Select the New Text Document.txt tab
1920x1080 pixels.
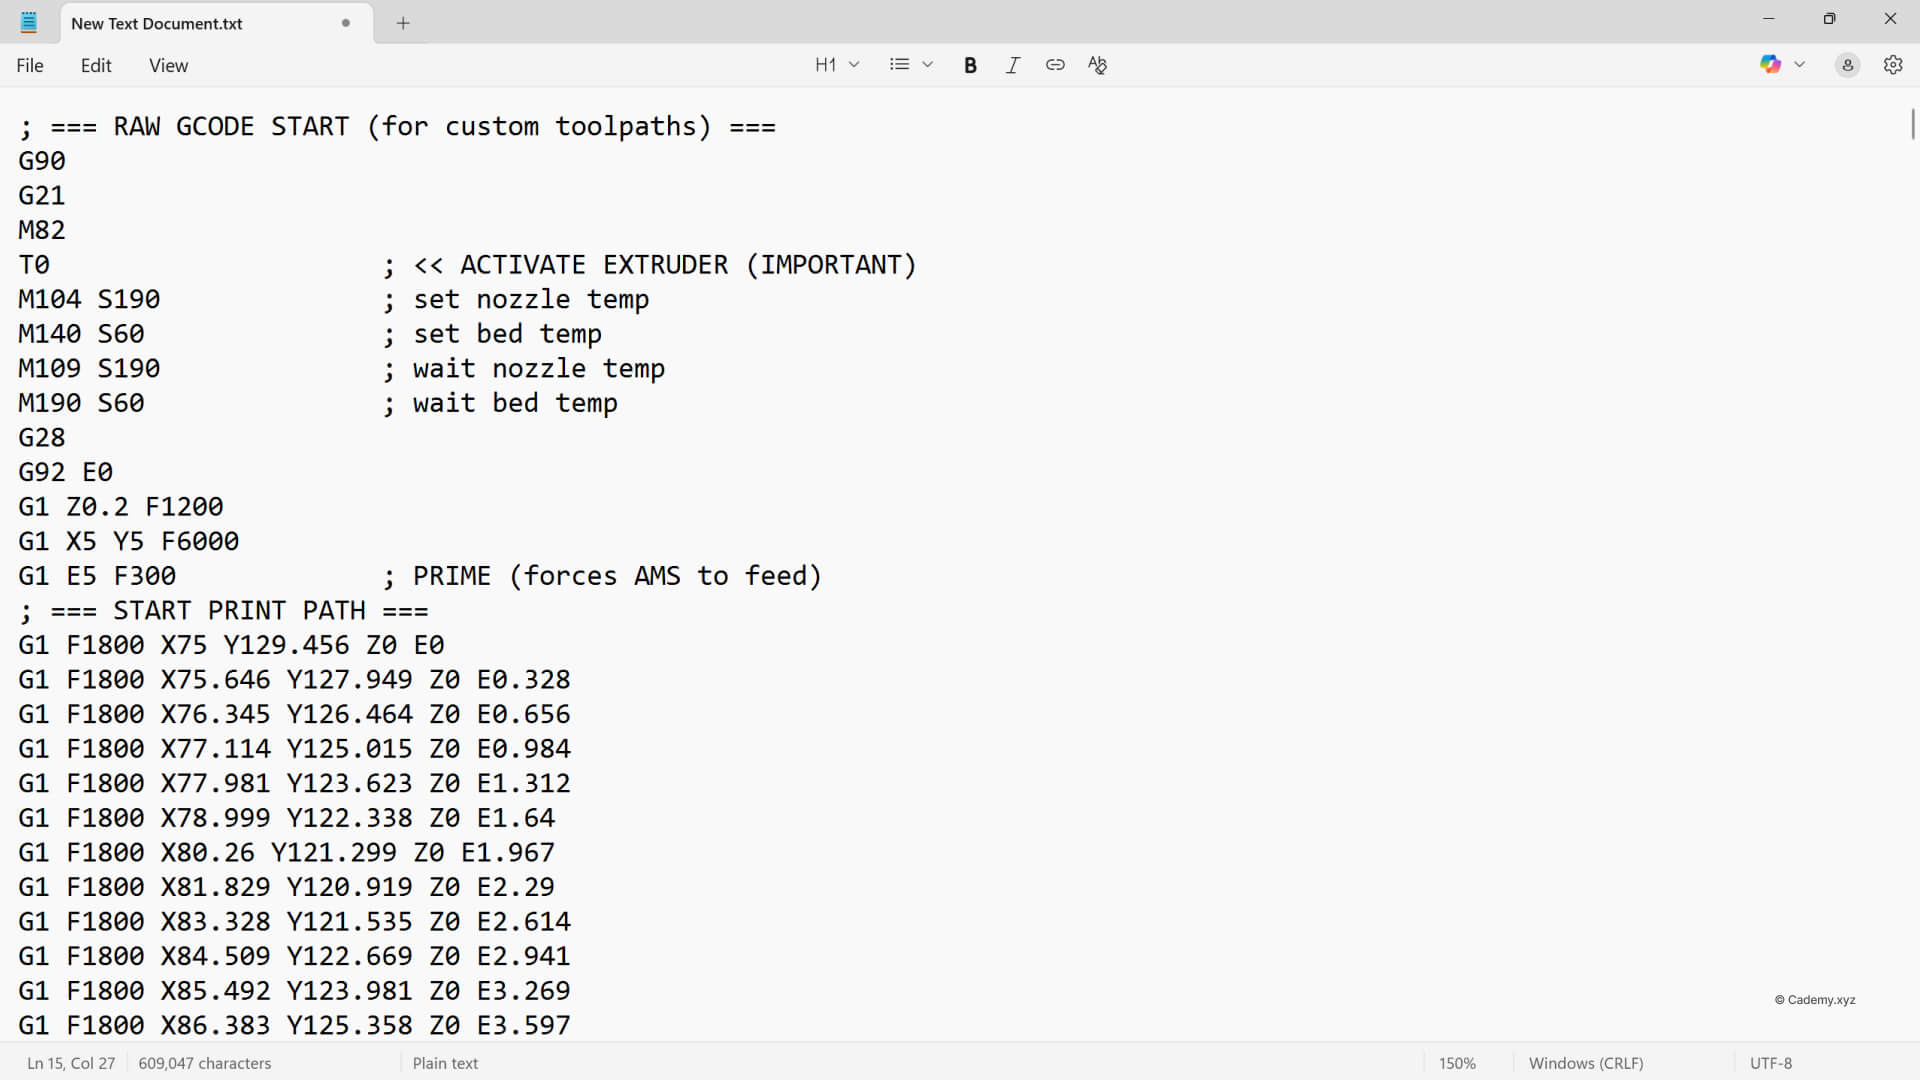(157, 23)
